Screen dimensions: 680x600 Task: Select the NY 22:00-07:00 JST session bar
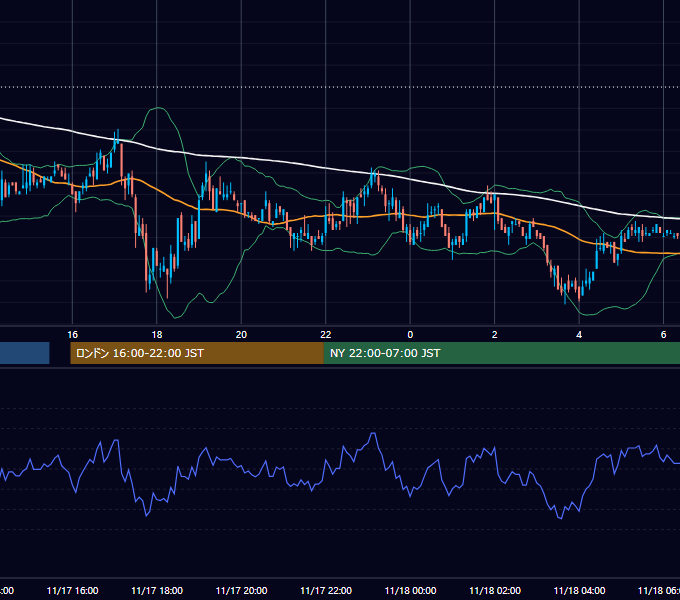point(502,353)
